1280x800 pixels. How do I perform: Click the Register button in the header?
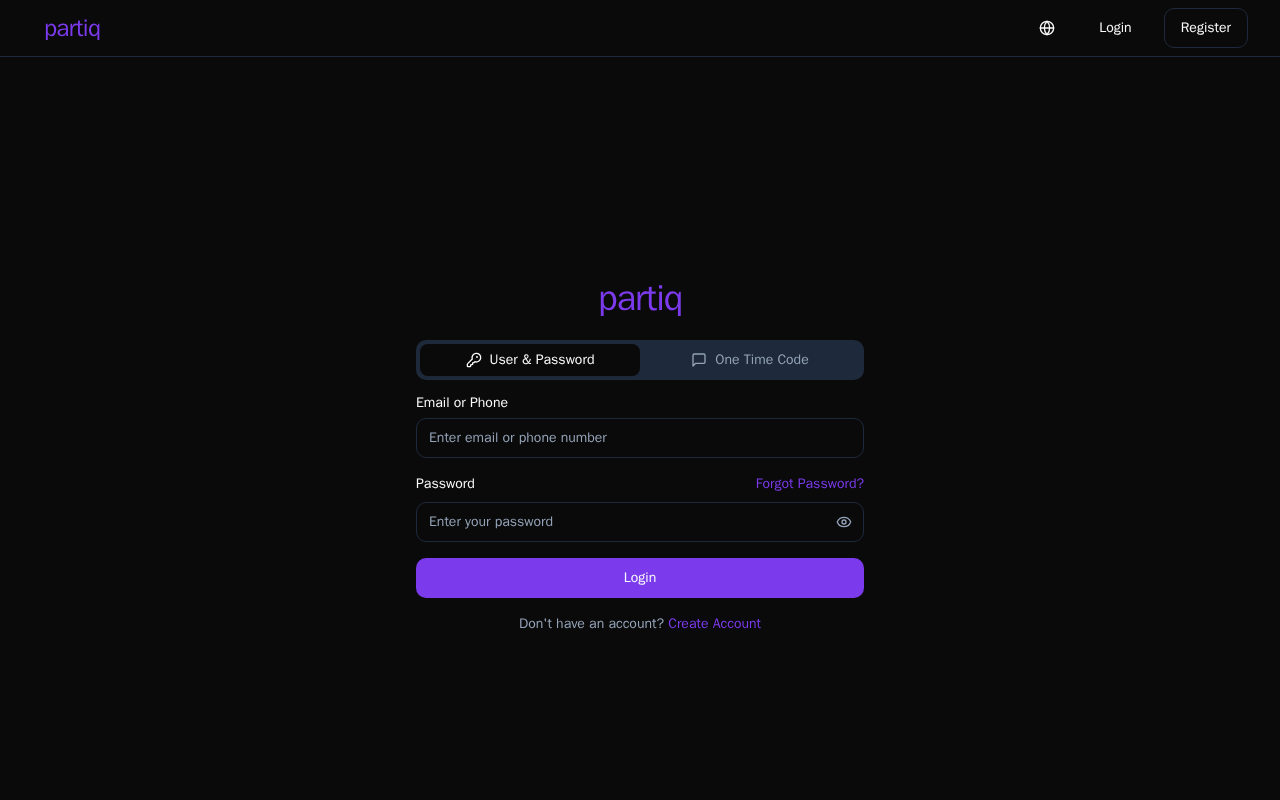(1206, 28)
